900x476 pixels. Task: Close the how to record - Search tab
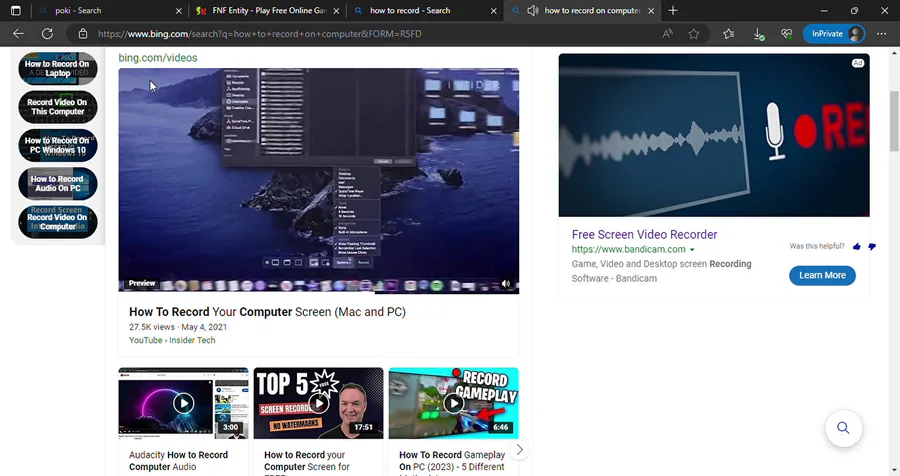point(494,10)
